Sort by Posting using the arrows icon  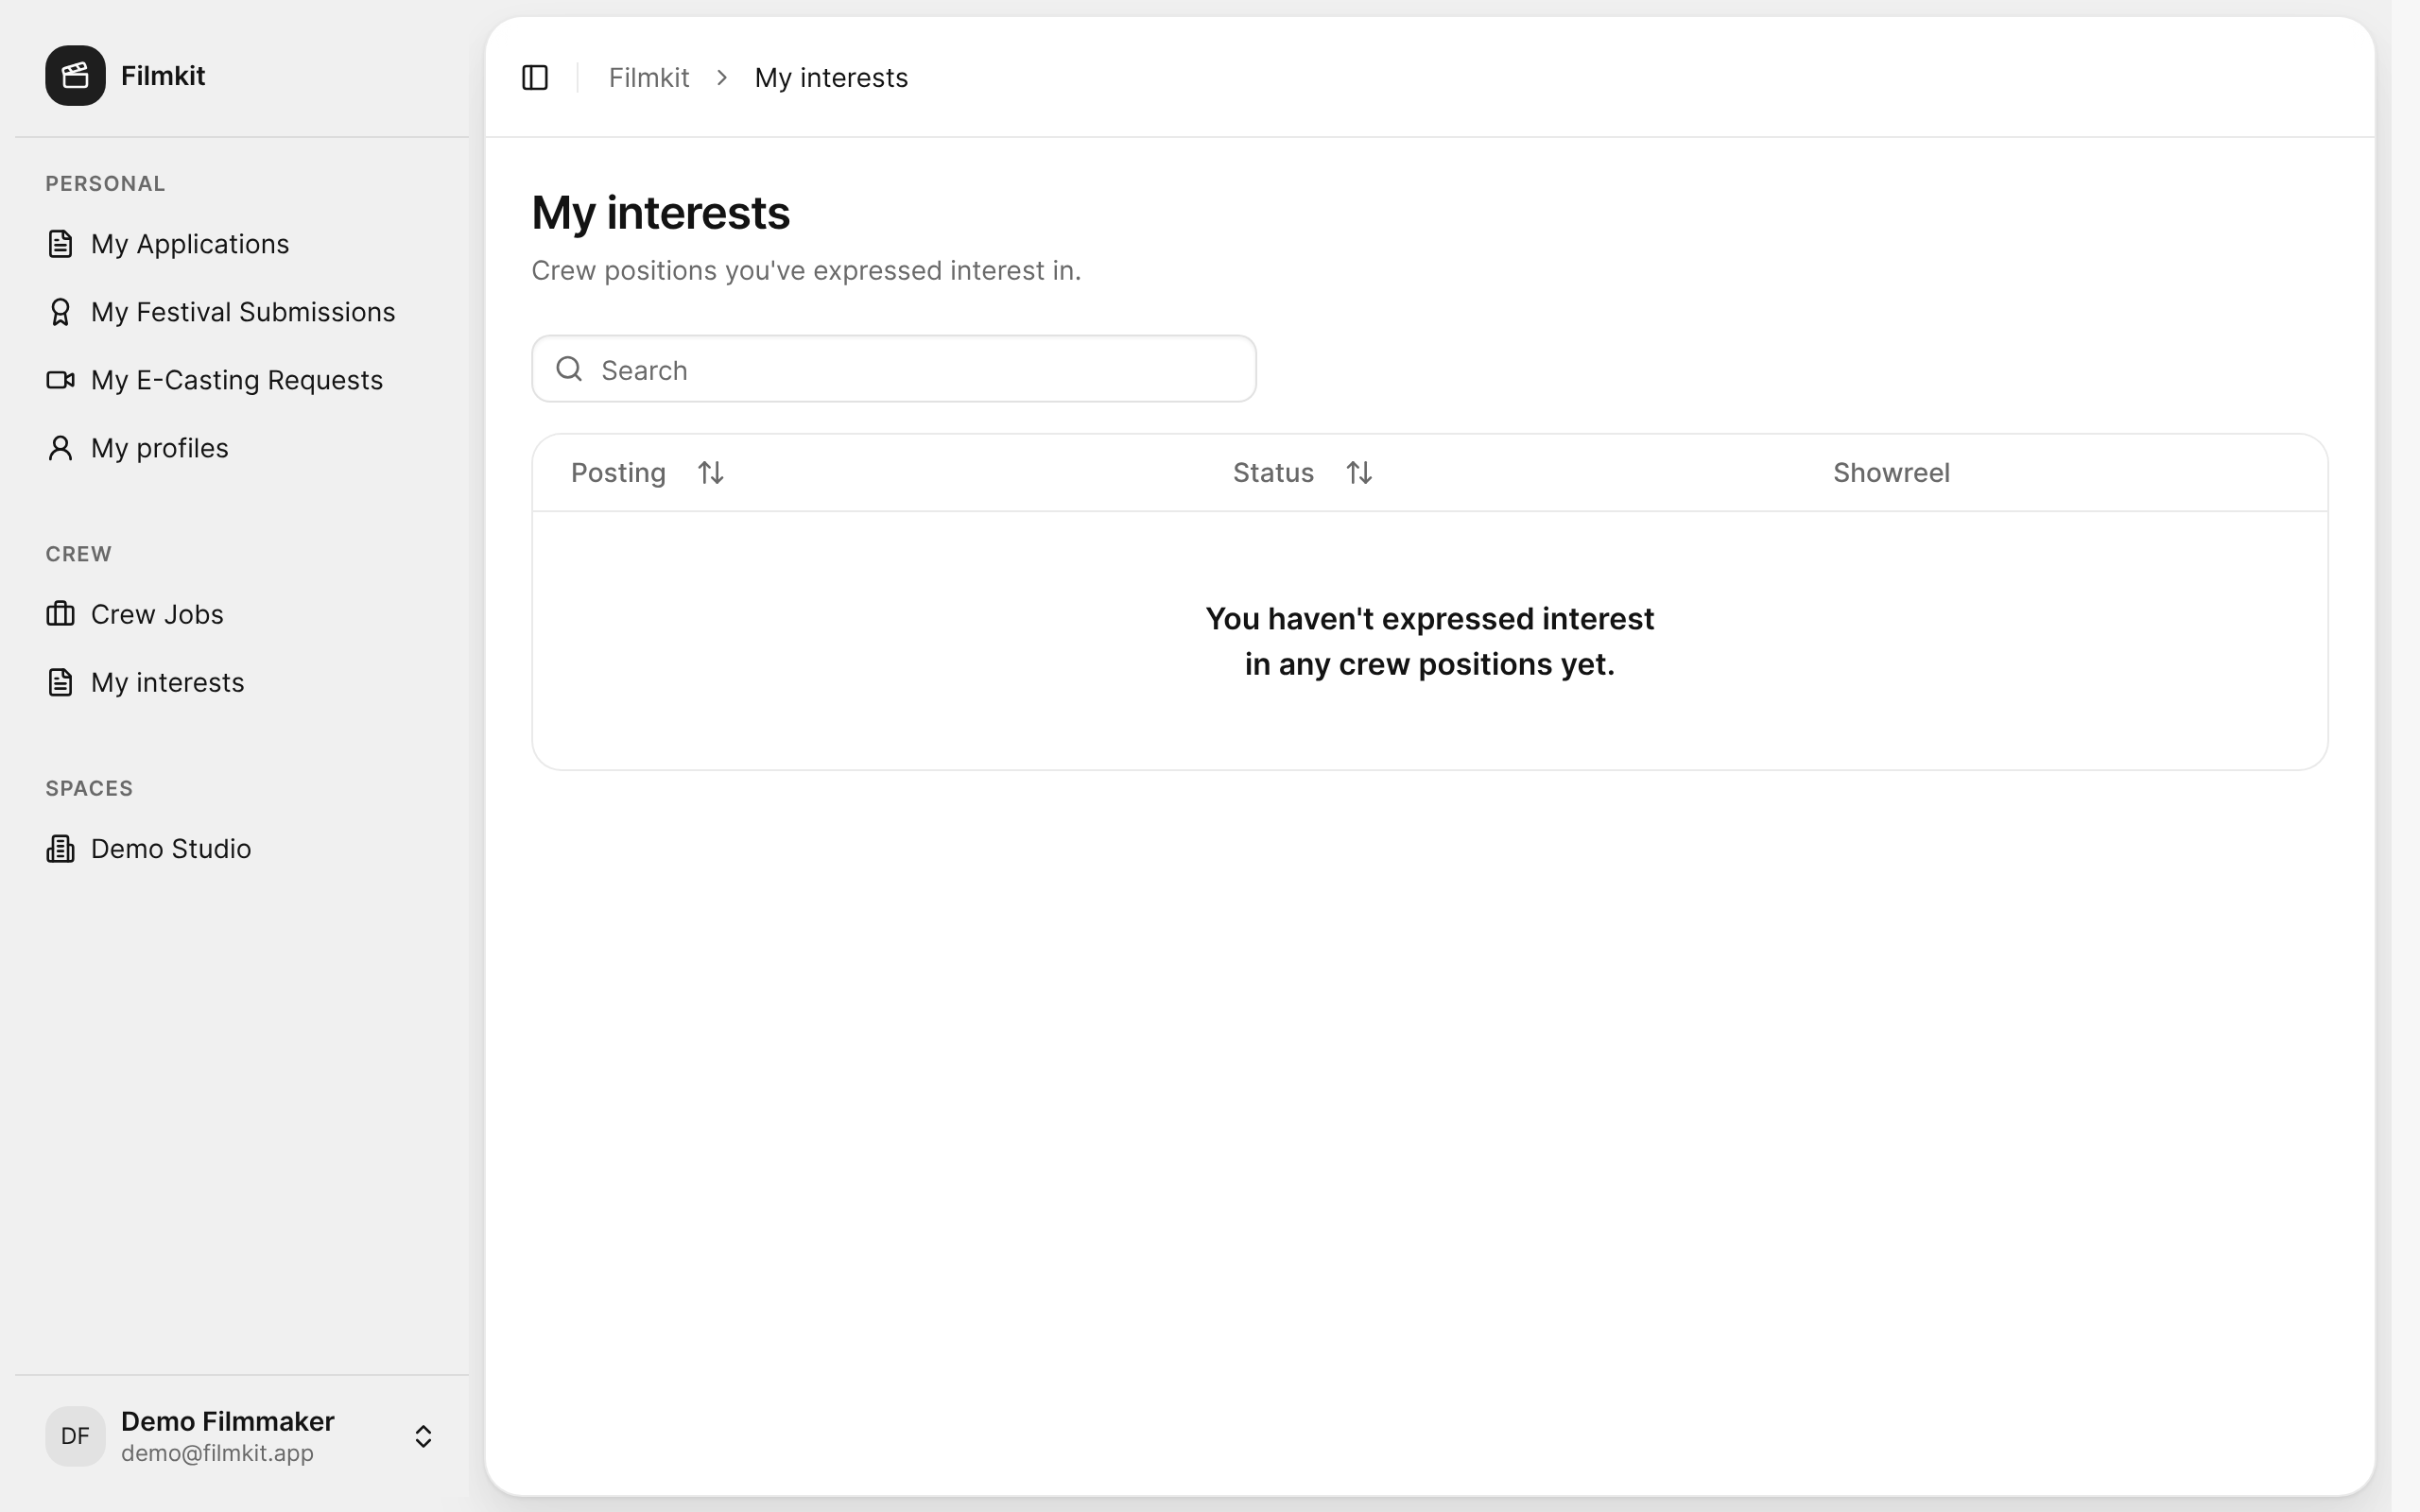point(710,472)
